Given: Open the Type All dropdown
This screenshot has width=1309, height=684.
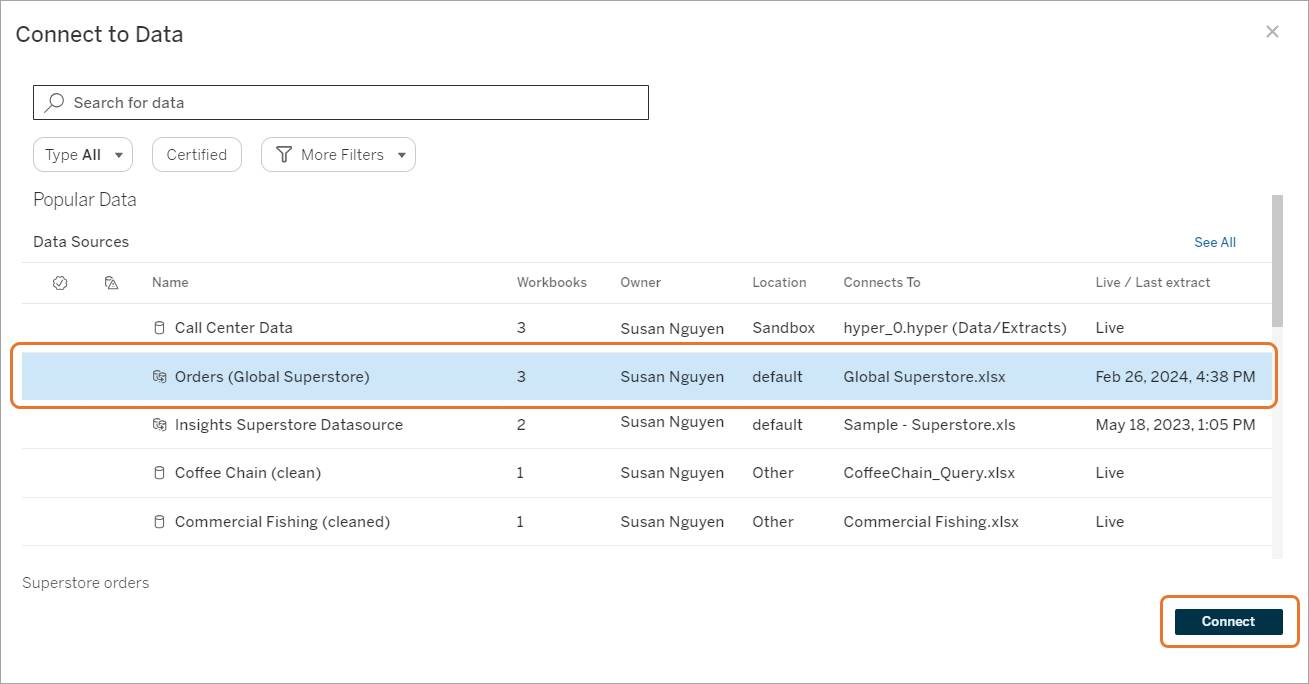Looking at the screenshot, I should pyautogui.click(x=83, y=155).
